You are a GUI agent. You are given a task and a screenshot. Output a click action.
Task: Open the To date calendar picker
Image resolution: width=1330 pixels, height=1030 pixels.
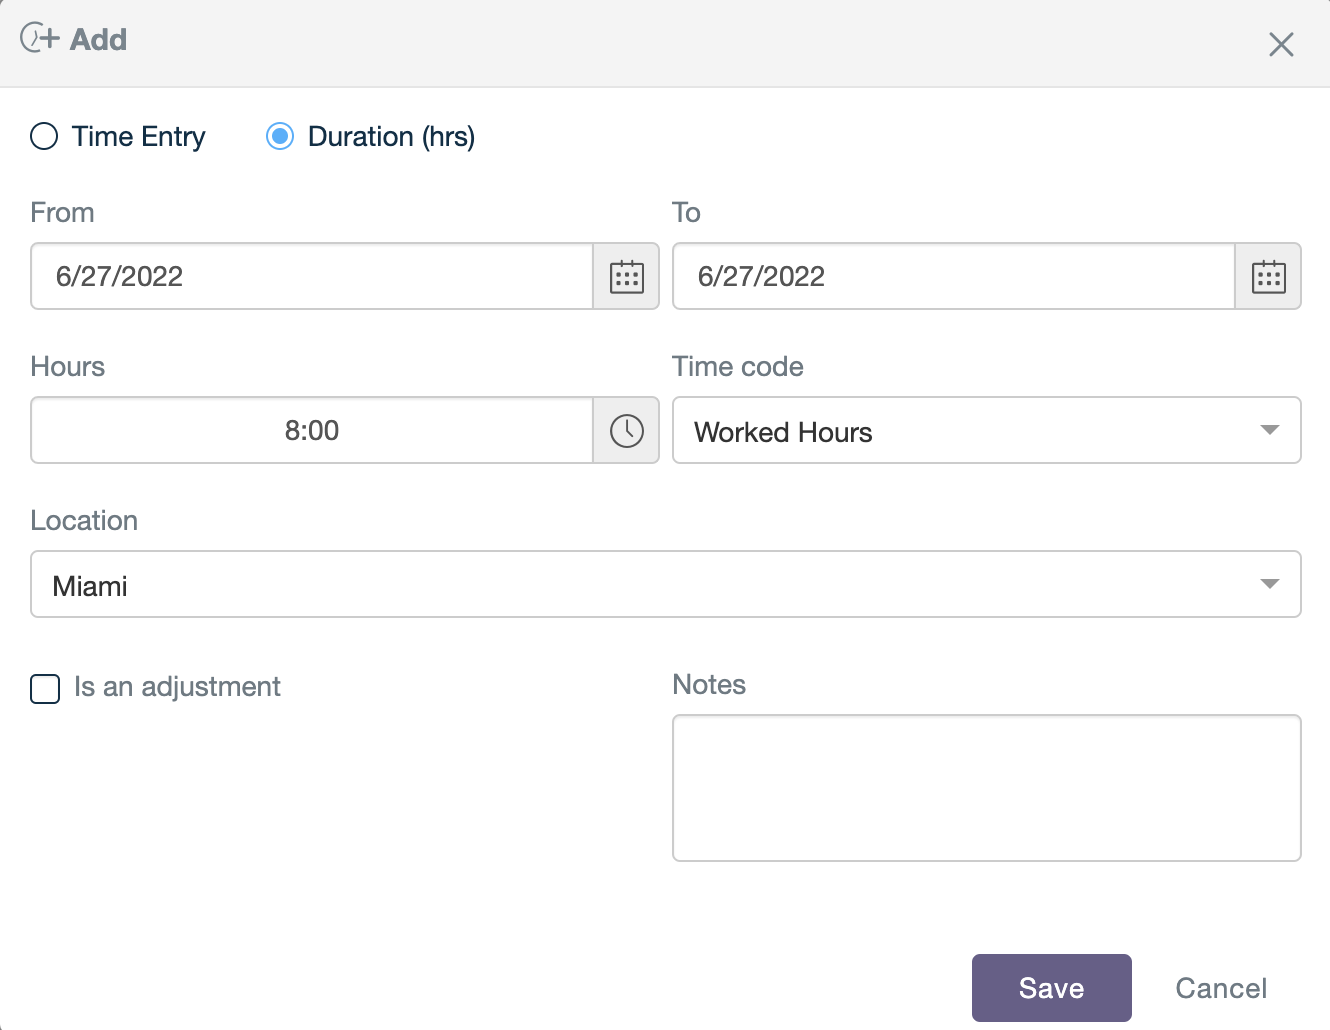1268,277
